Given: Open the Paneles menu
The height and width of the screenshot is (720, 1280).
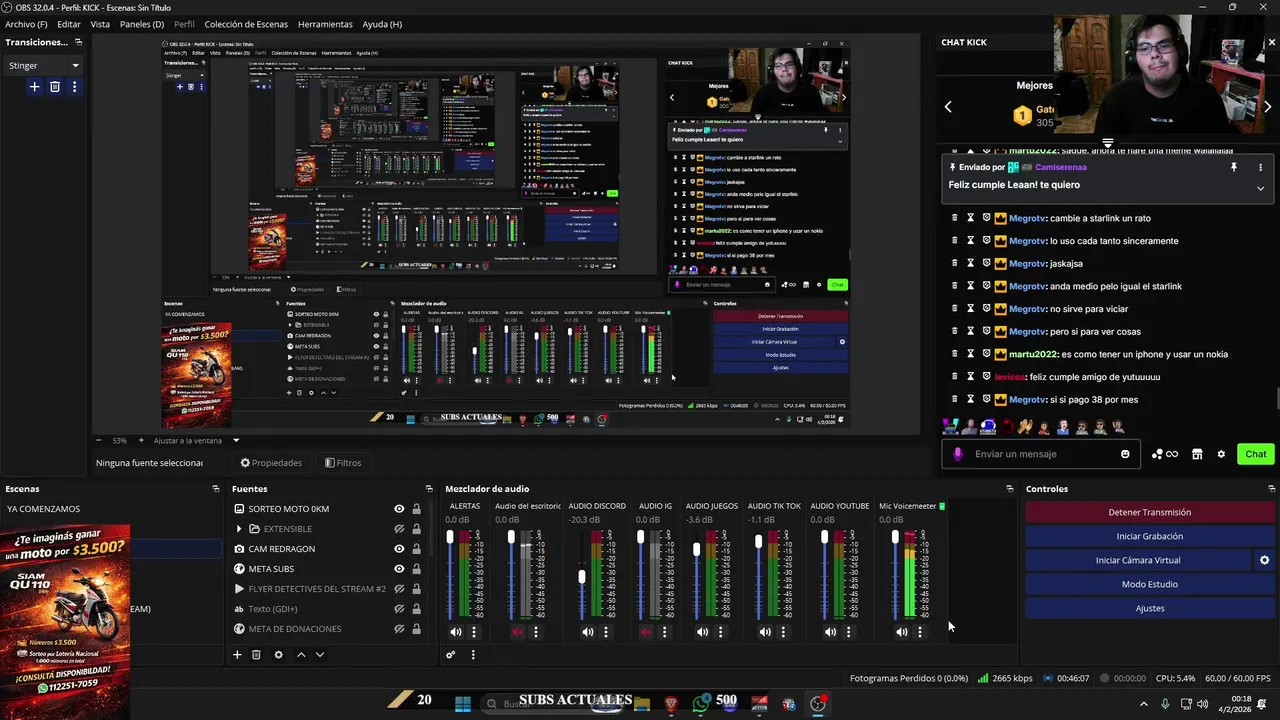Looking at the screenshot, I should pos(142,24).
